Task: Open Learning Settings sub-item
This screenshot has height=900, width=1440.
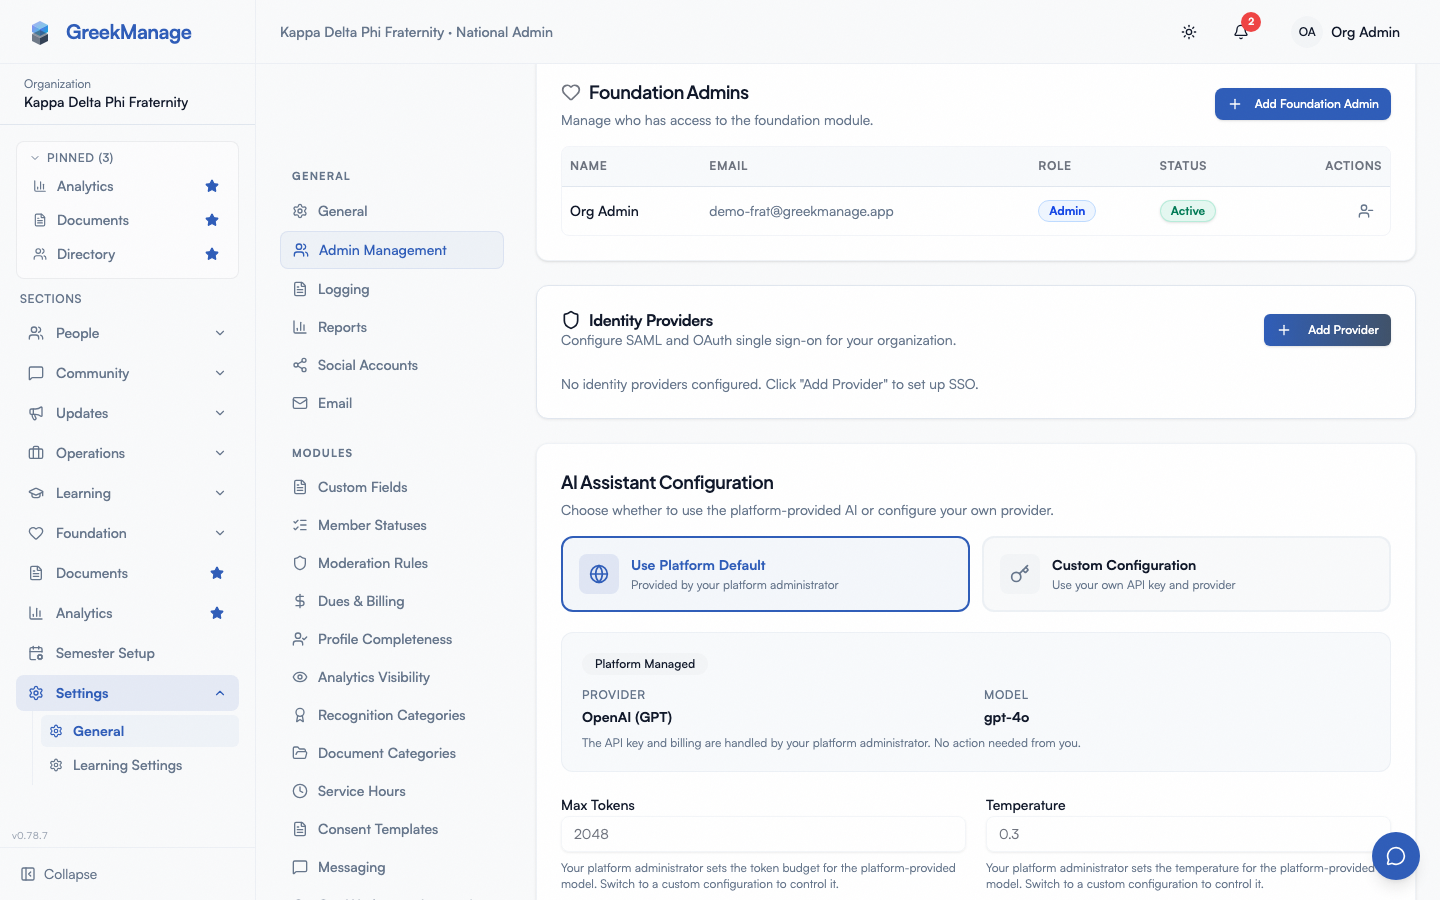Action: point(140,765)
